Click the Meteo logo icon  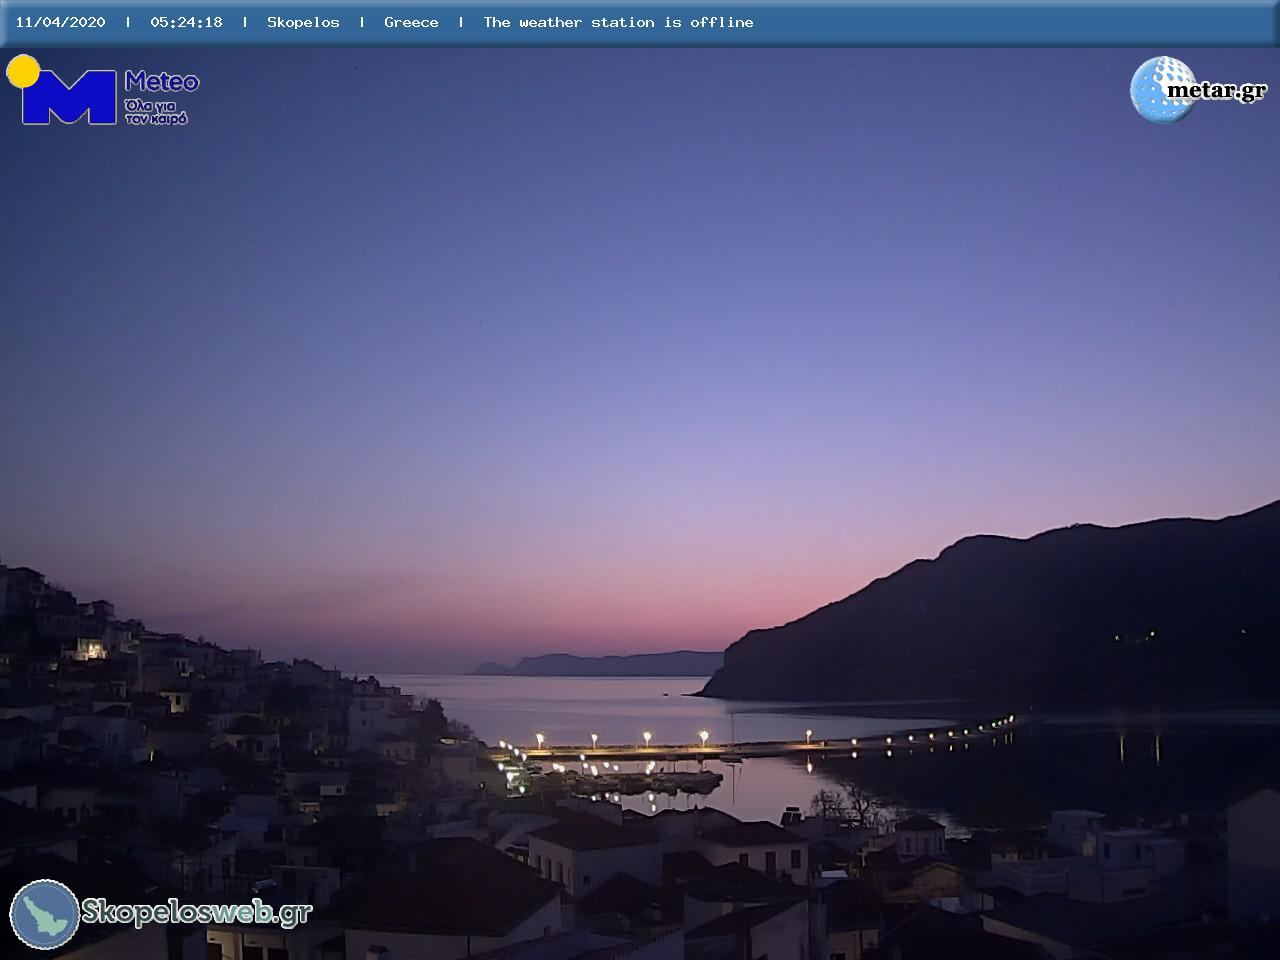(62, 90)
